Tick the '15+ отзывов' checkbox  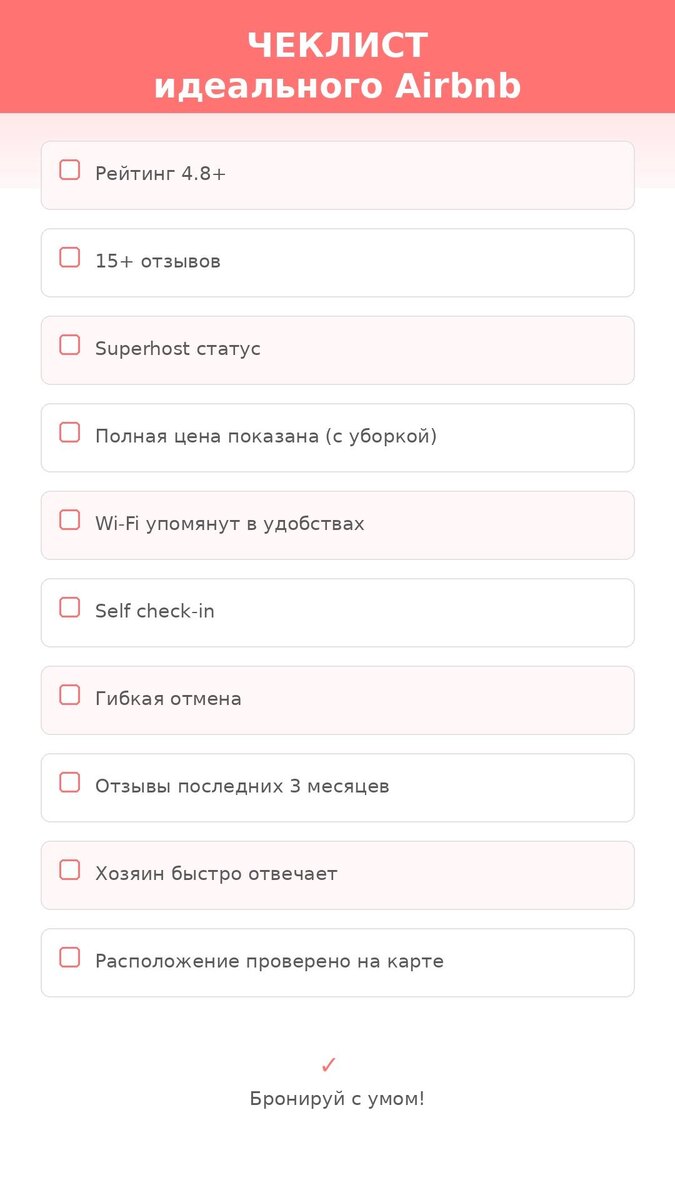pyautogui.click(x=69, y=258)
